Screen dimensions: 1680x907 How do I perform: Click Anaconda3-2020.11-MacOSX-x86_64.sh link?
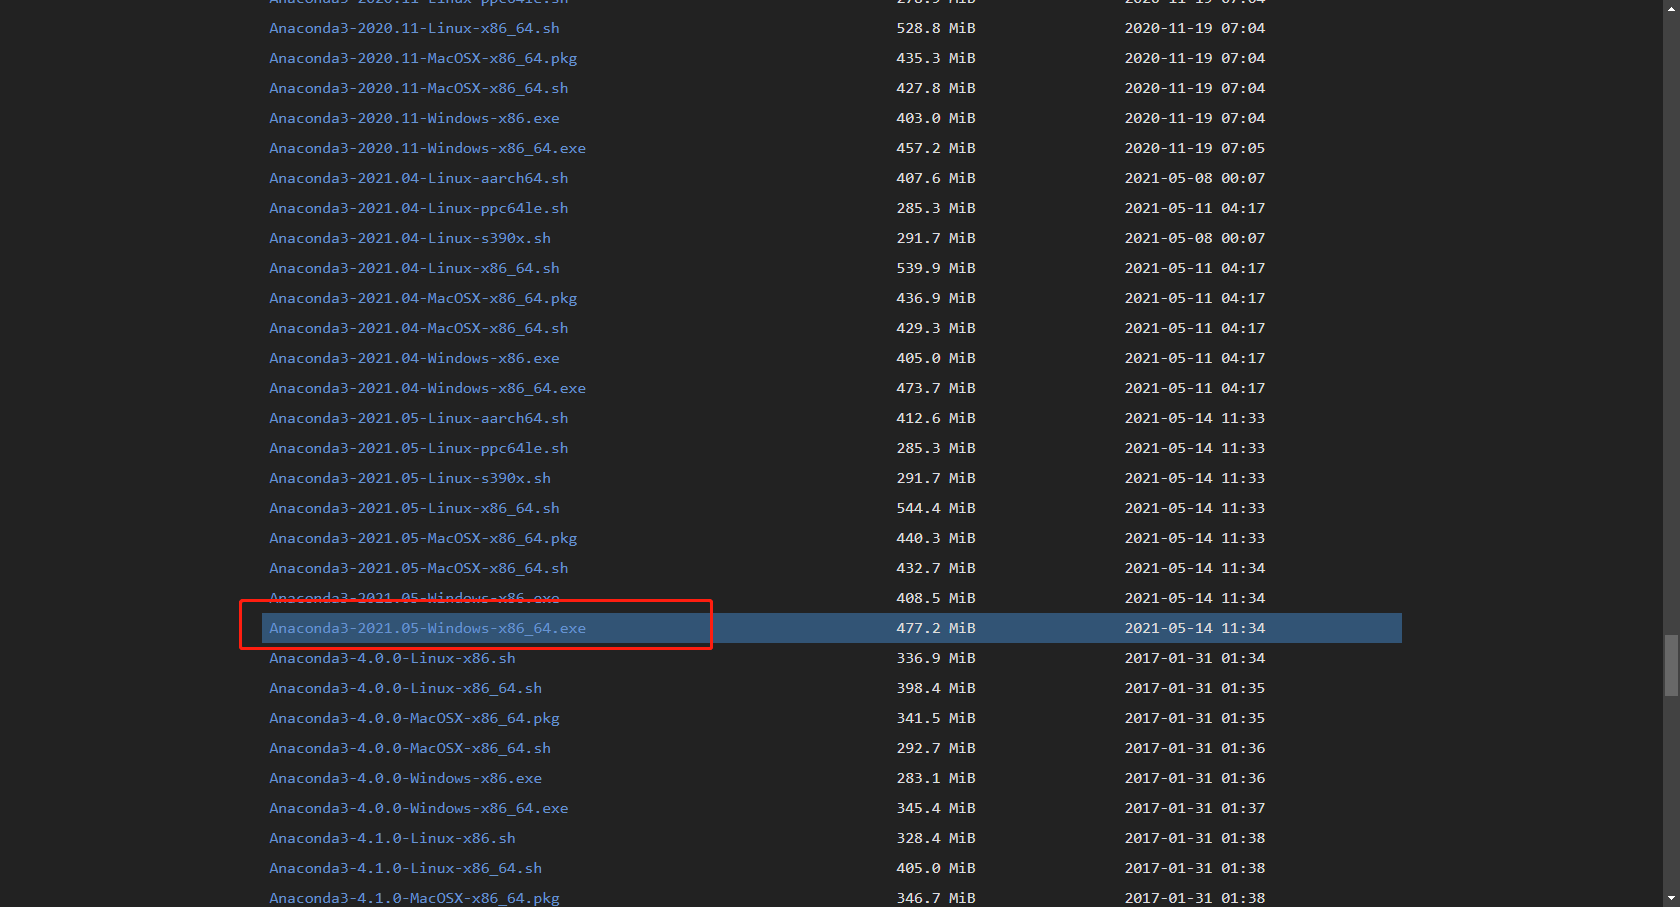point(418,88)
